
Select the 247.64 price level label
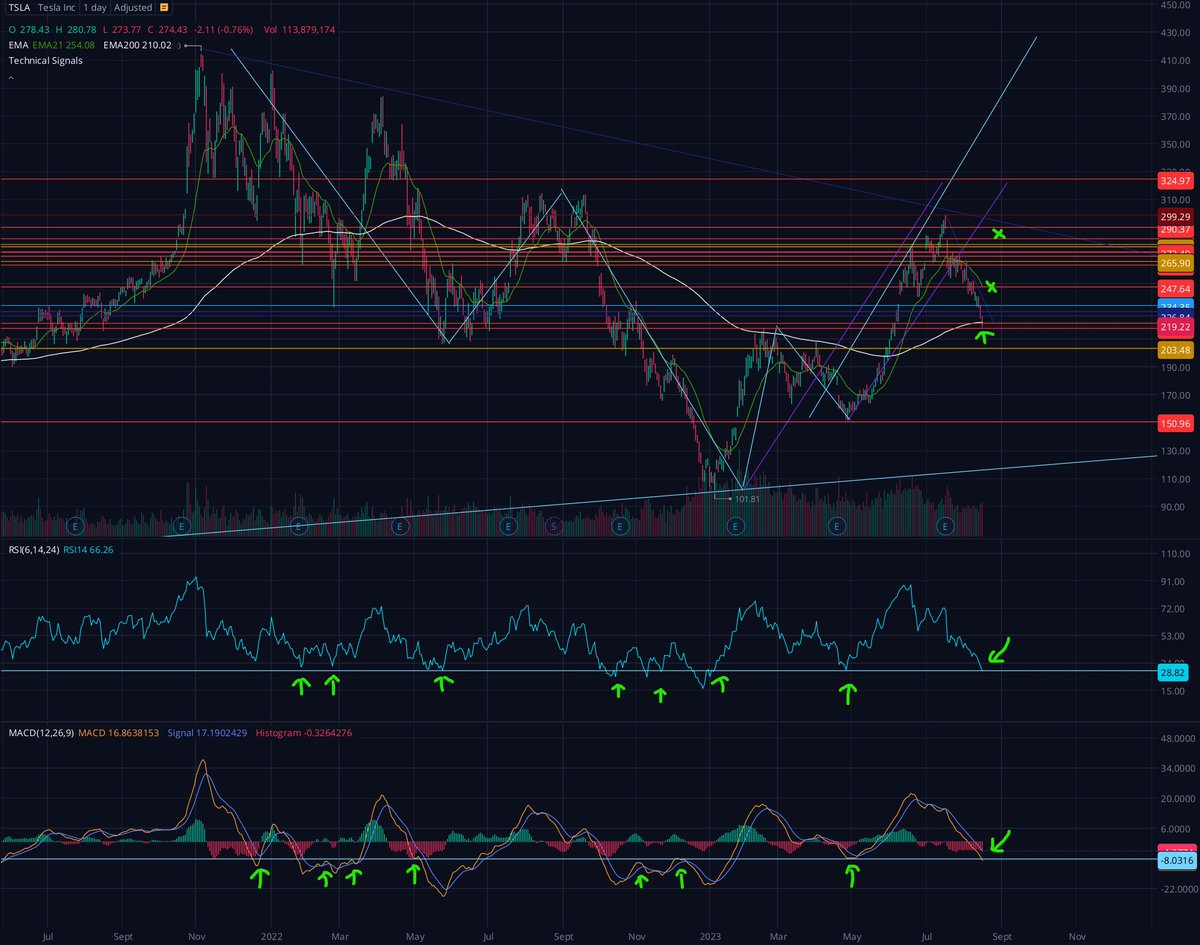click(x=1173, y=287)
